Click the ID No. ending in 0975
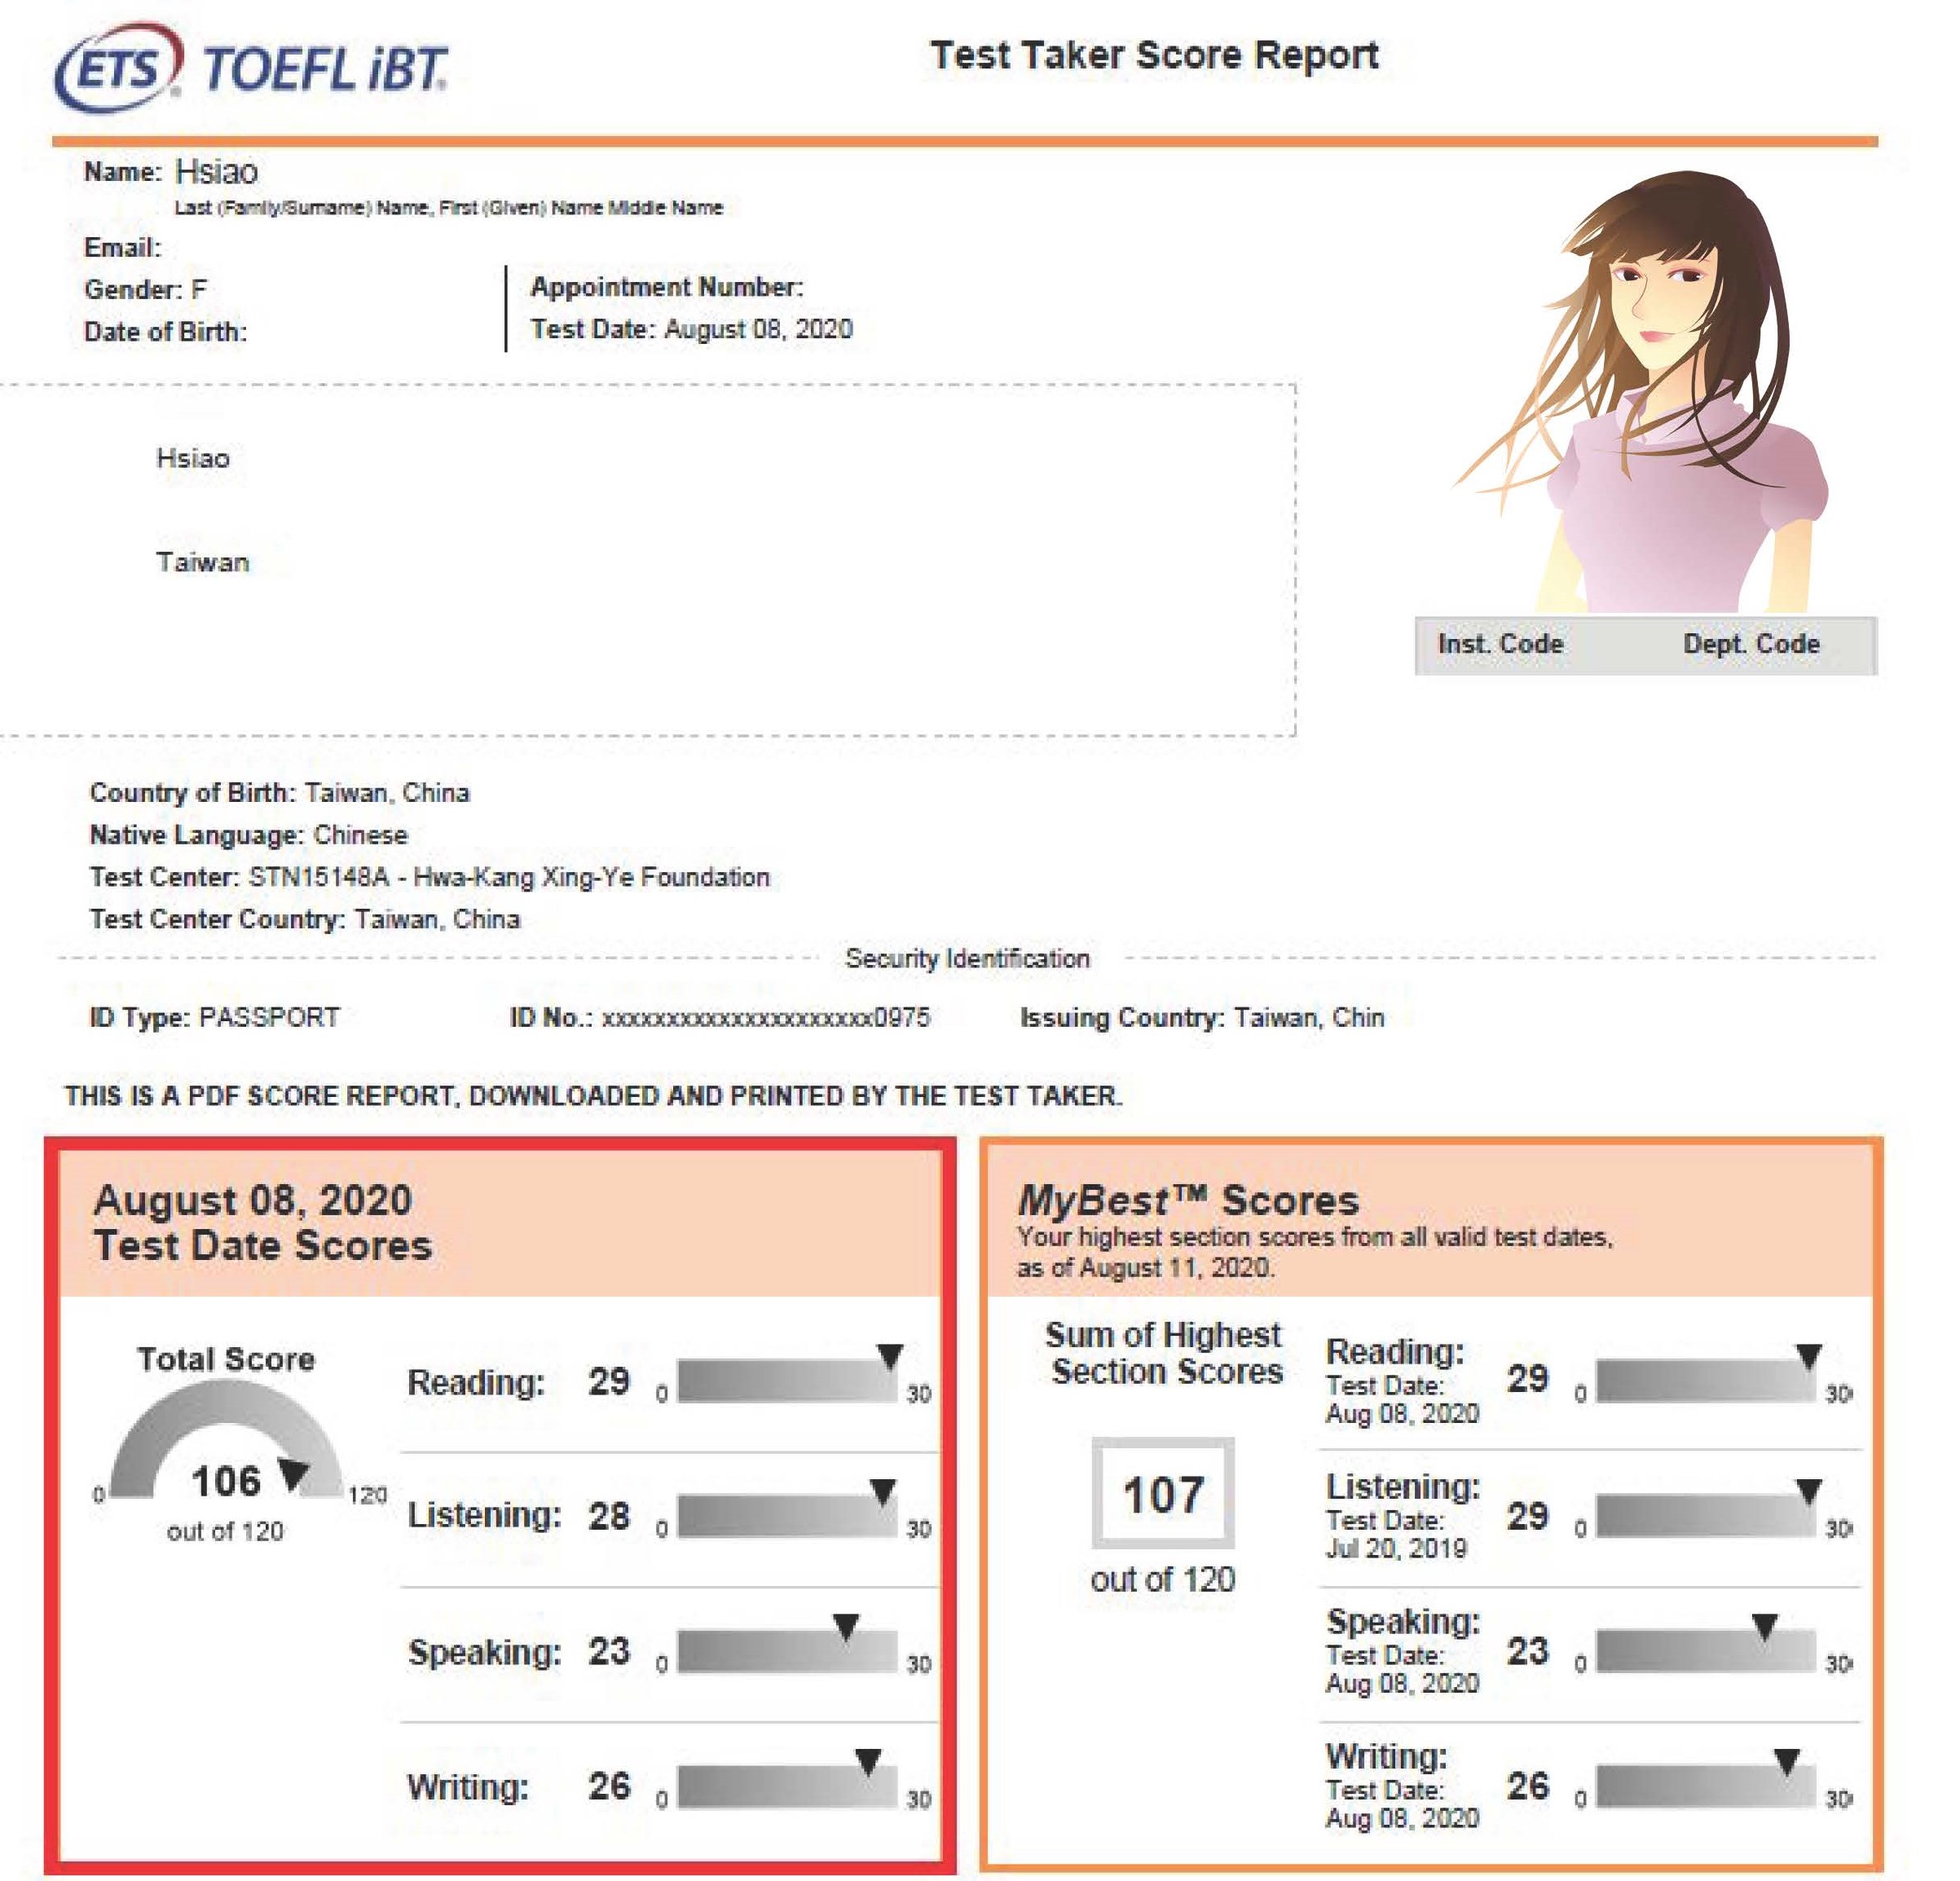Viewport: 1960px width, 1881px height. pyautogui.click(x=719, y=1017)
